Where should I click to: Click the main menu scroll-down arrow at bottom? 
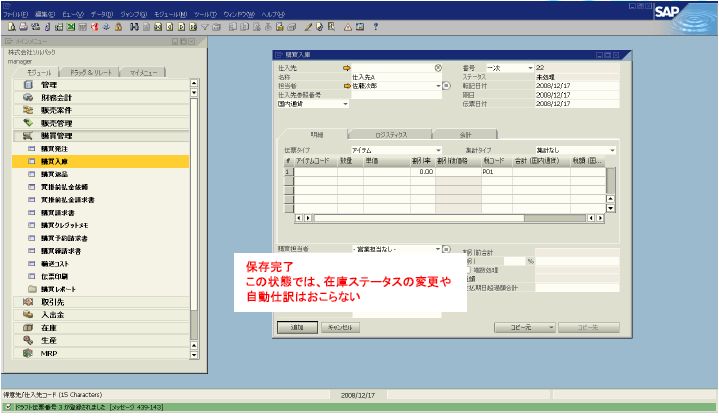click(194, 355)
